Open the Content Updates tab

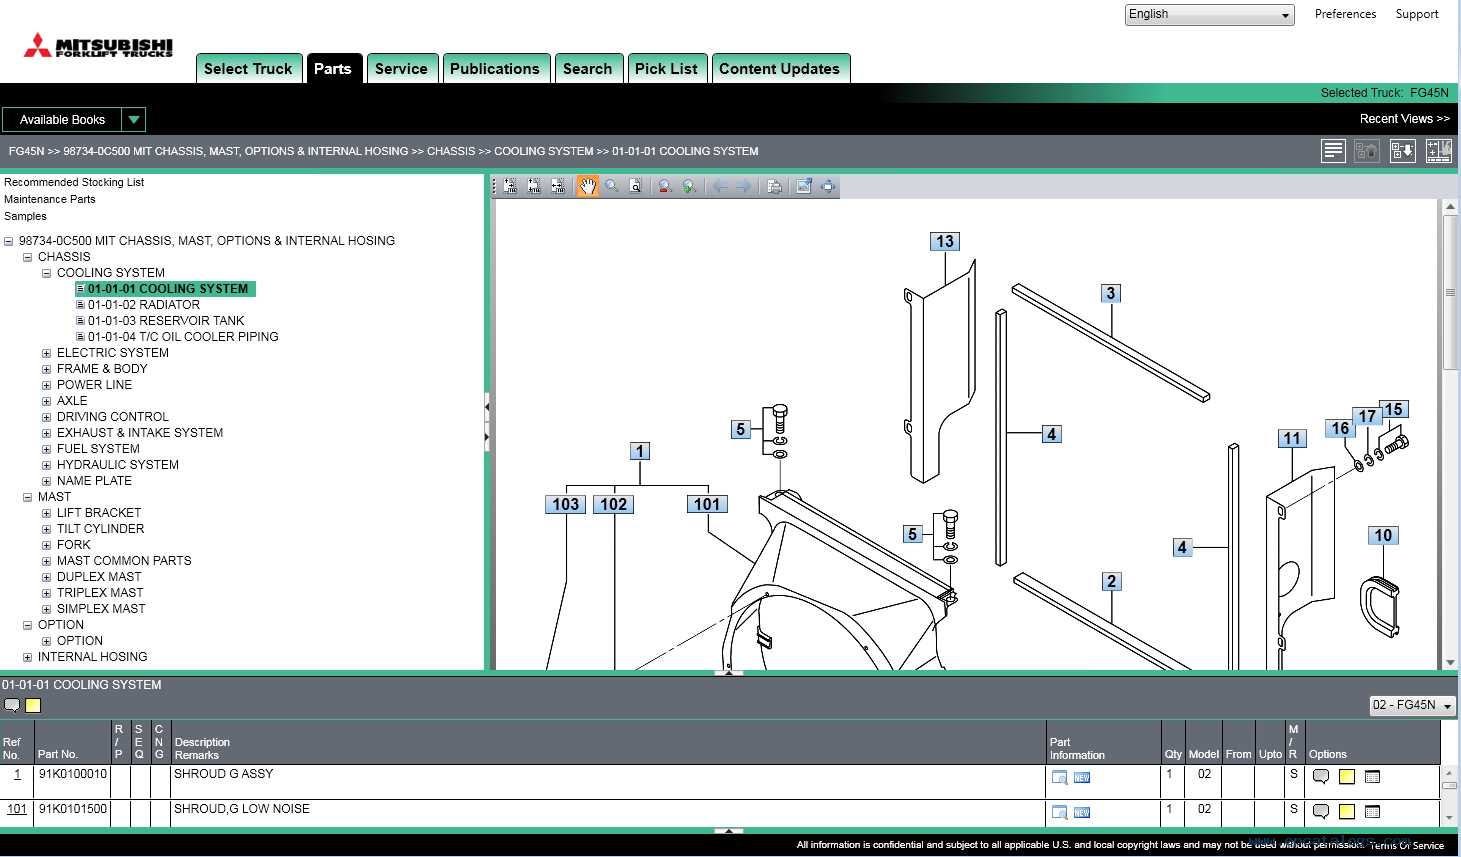click(x=780, y=68)
